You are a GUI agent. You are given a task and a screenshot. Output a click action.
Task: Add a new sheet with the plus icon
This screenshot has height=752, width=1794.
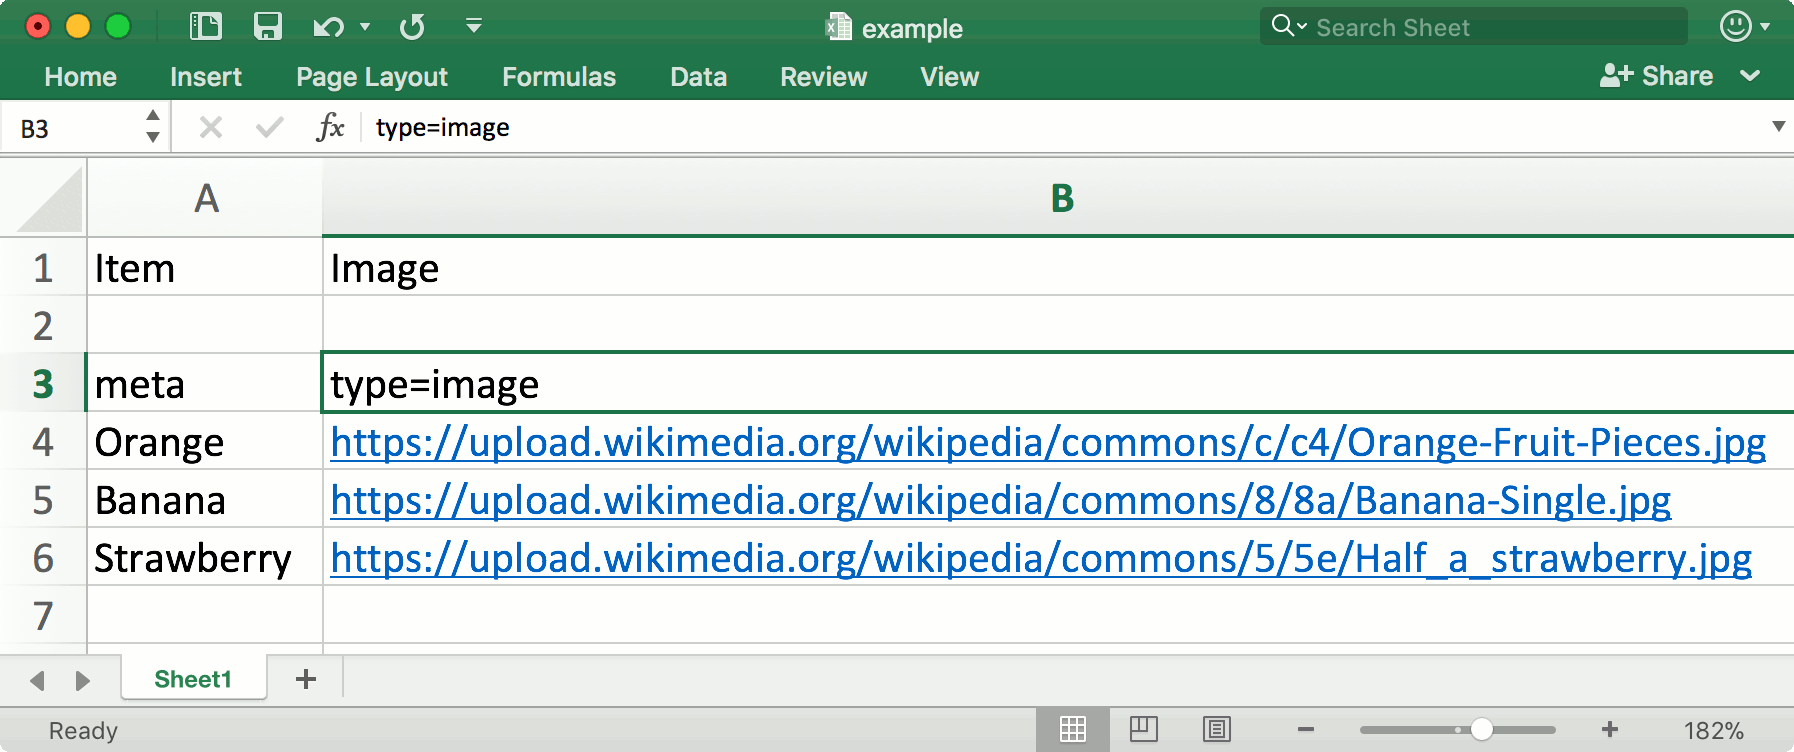(x=306, y=679)
